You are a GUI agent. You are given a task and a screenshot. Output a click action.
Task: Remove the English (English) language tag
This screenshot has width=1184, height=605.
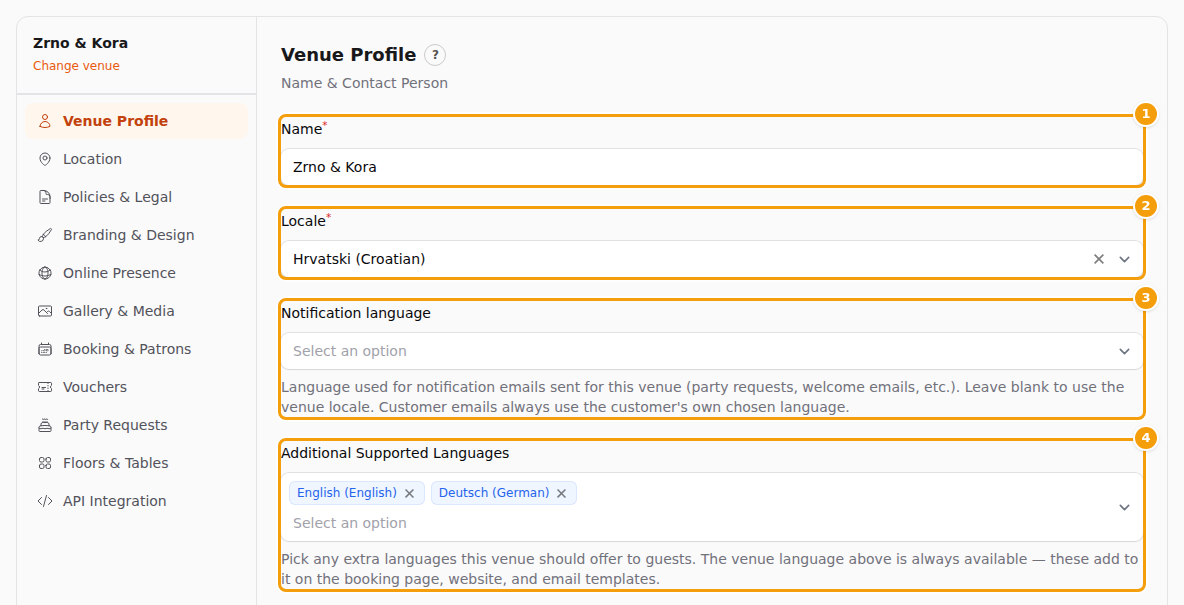[x=409, y=493]
